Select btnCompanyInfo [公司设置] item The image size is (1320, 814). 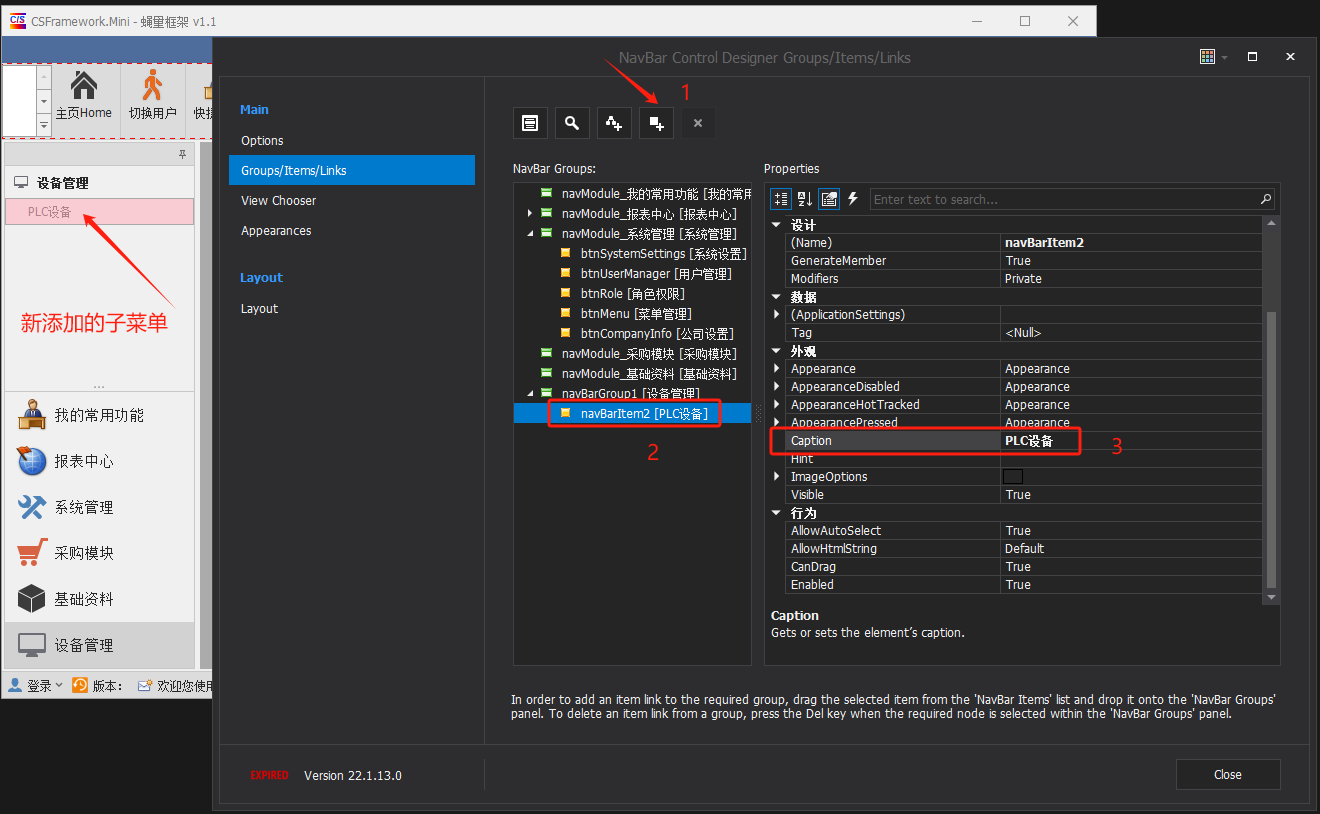coord(657,334)
